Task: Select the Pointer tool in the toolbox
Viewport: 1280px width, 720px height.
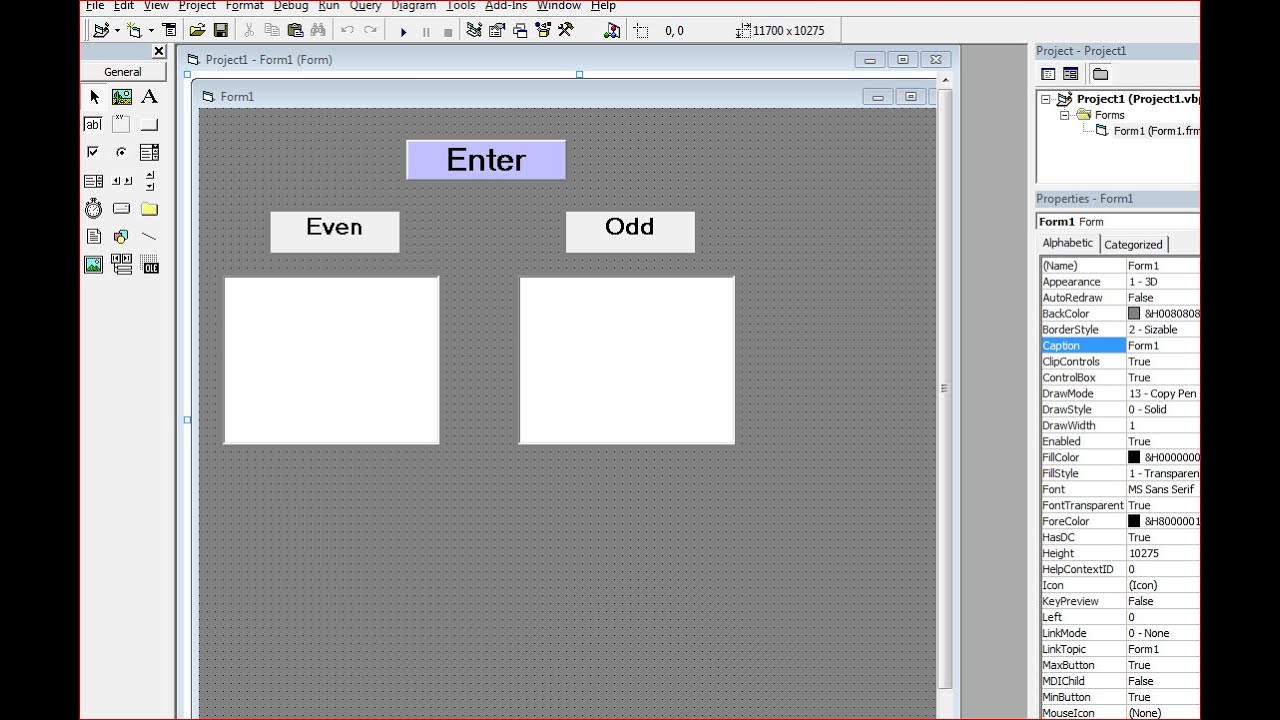Action: 94,97
